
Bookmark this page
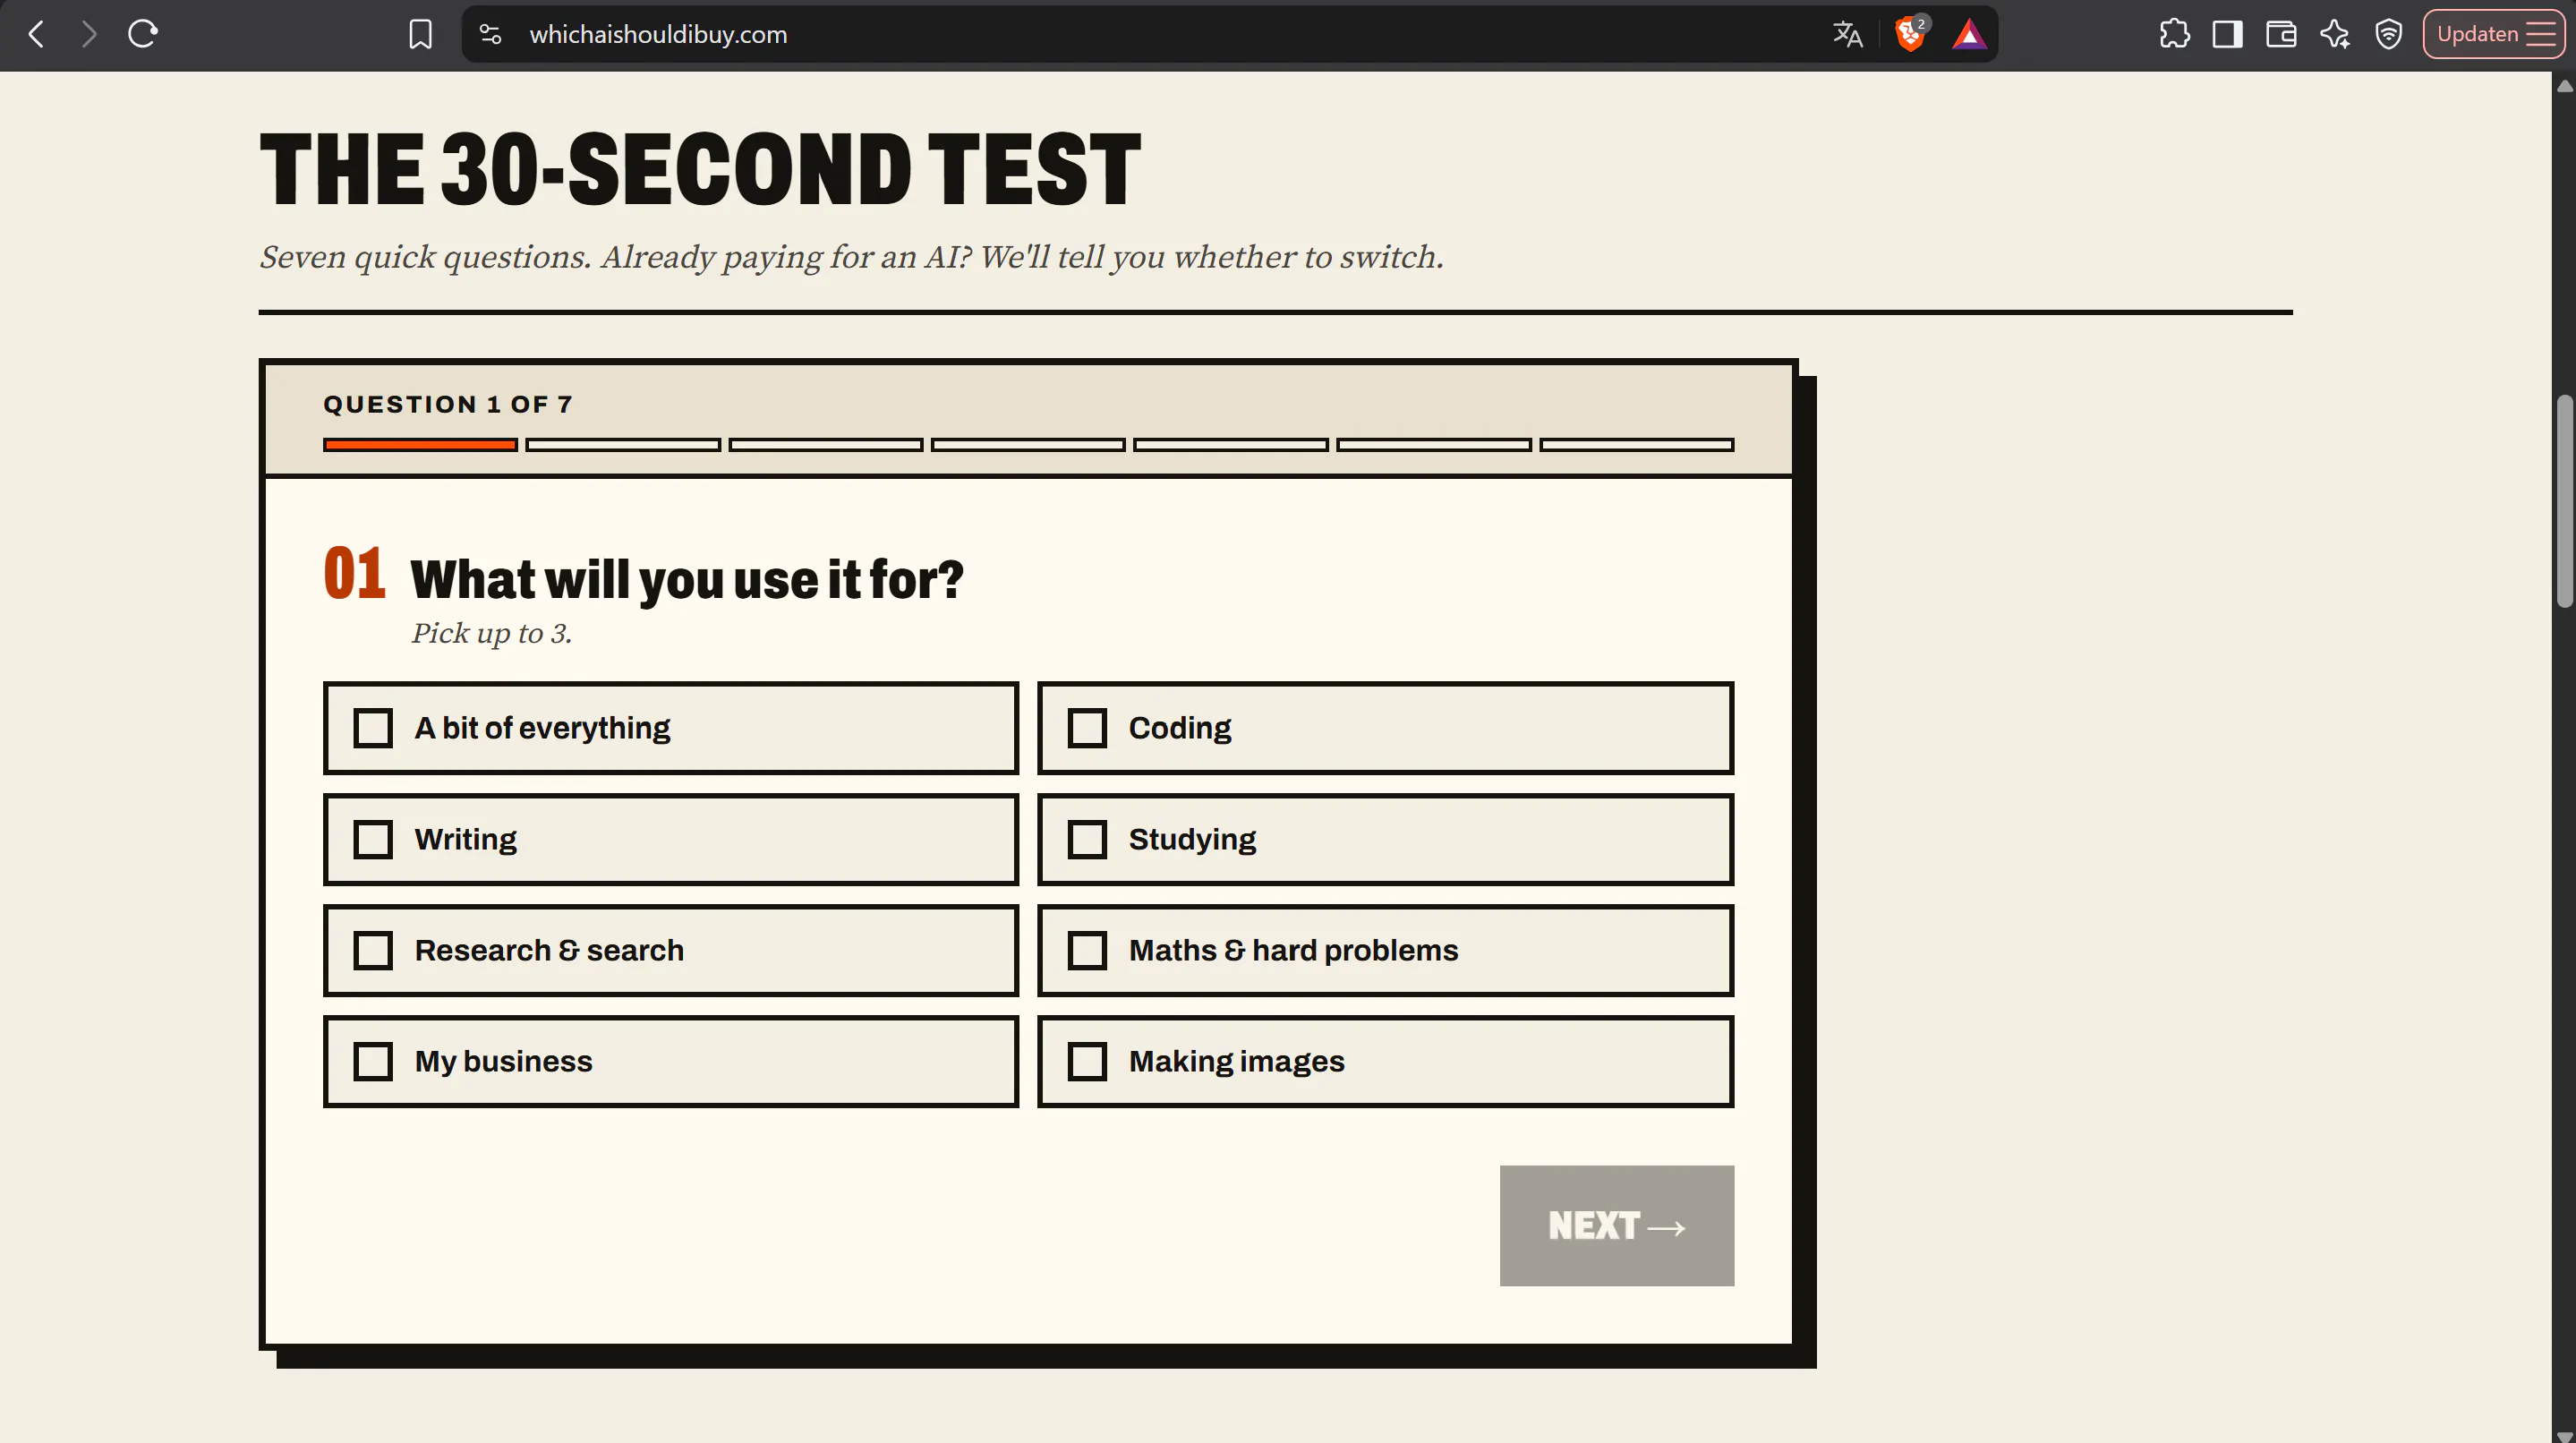[421, 34]
